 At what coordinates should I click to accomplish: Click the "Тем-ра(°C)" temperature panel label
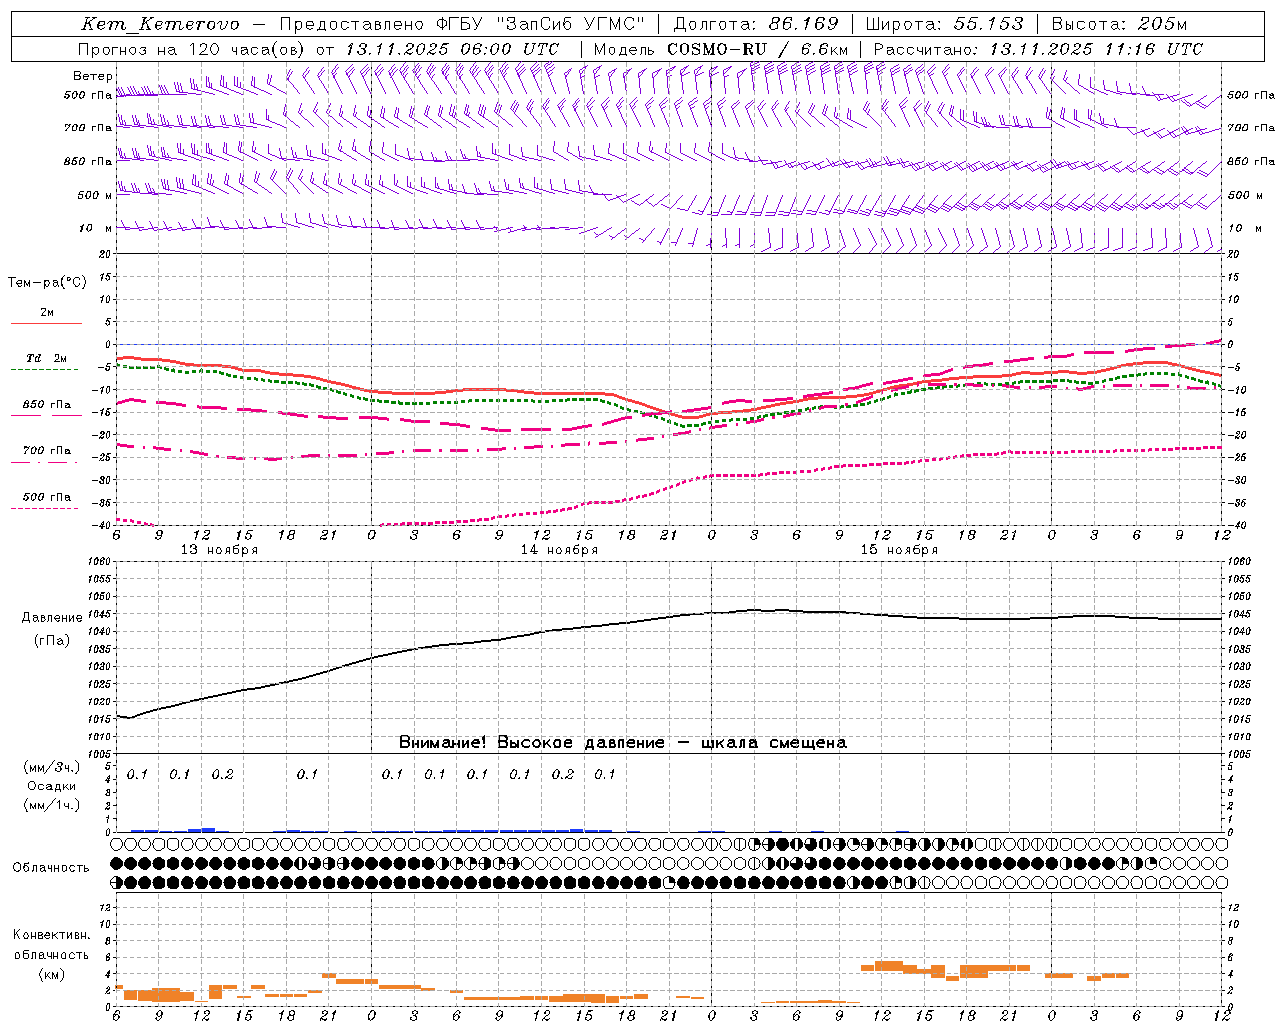click(47, 283)
